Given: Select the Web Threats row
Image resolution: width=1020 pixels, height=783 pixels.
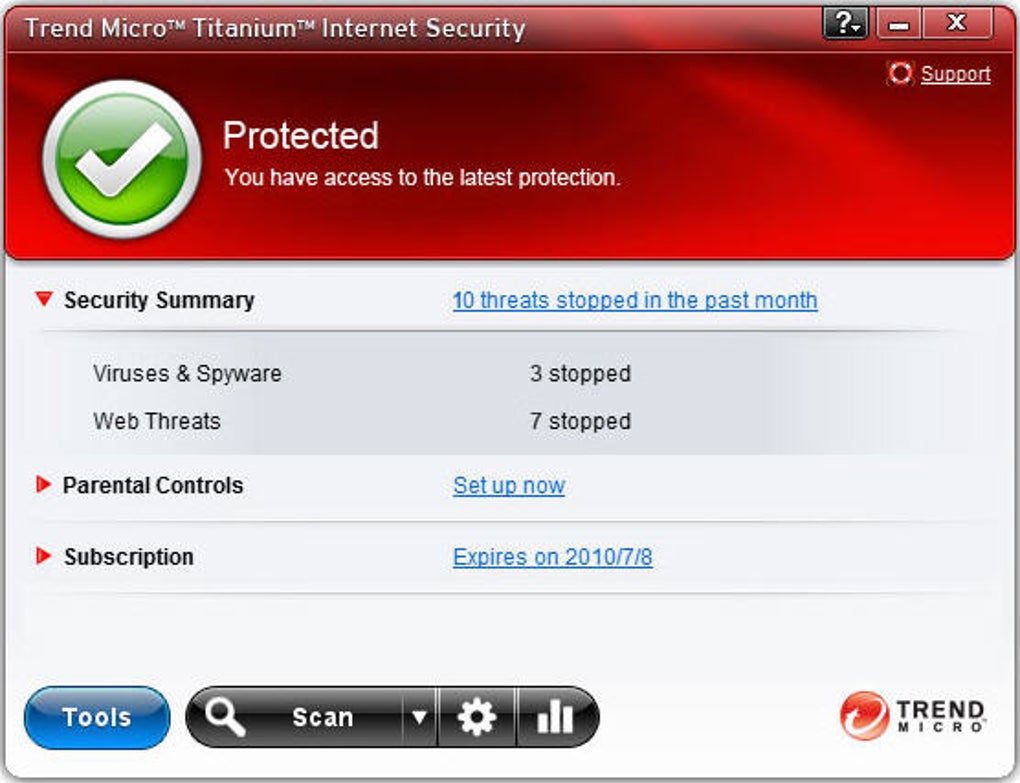Looking at the screenshot, I should pos(157,421).
